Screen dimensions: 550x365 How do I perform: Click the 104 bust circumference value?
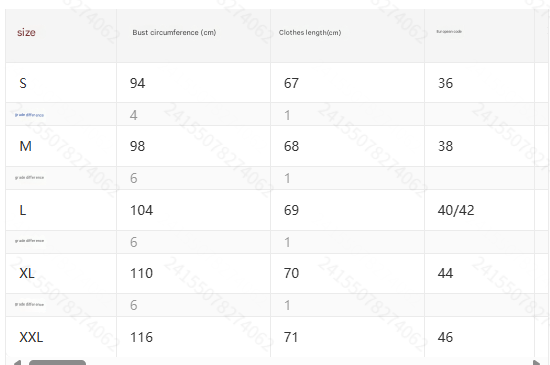pyautogui.click(x=141, y=210)
